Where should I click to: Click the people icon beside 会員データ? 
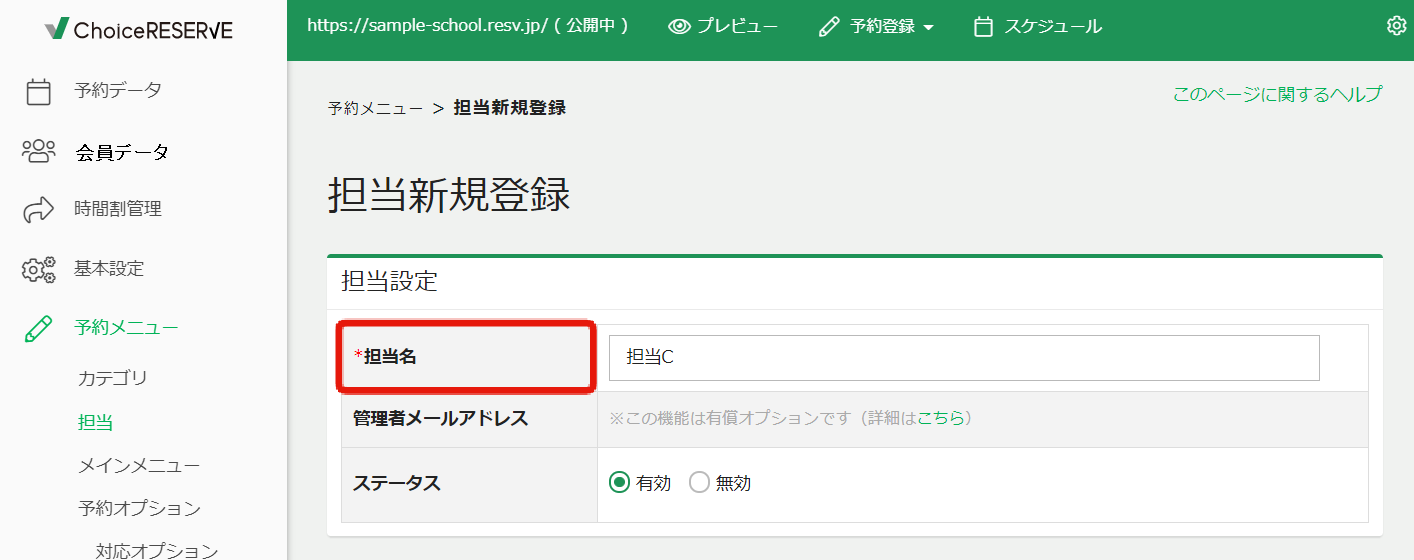tap(38, 152)
